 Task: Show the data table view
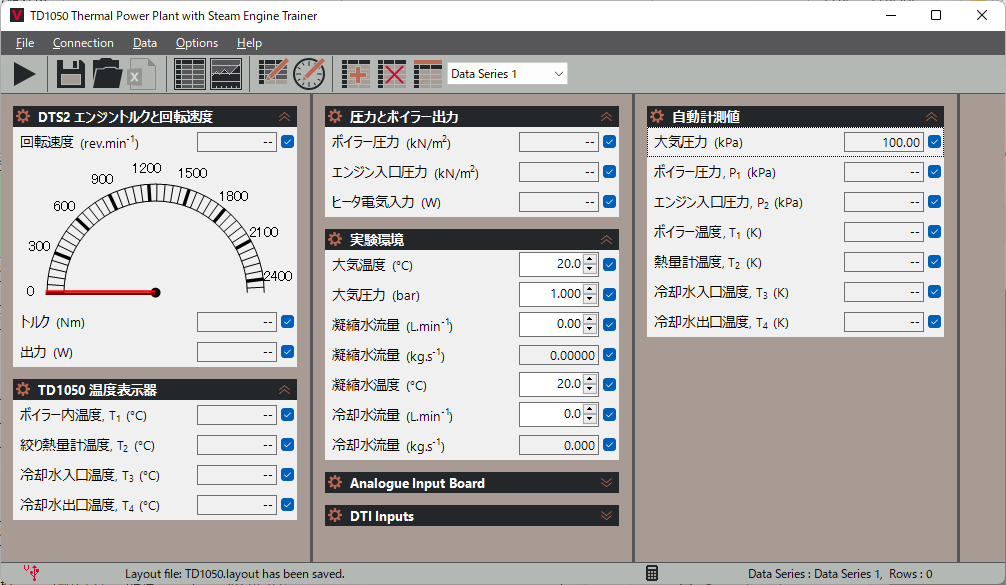190,74
